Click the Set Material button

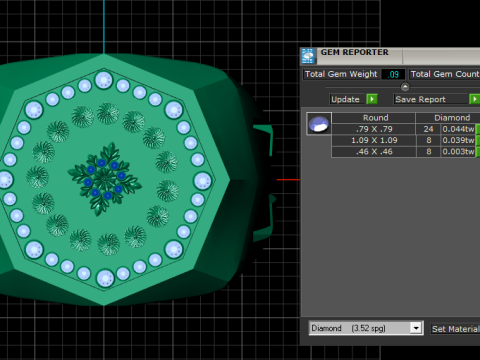pos(455,329)
